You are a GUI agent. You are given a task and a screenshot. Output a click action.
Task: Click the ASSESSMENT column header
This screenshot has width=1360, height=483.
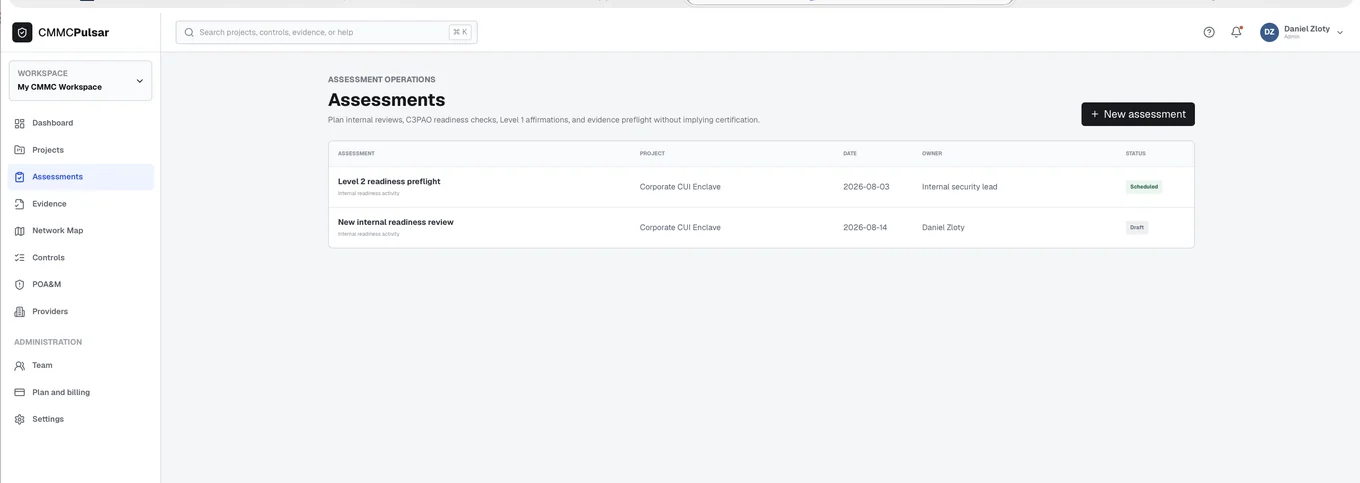click(356, 154)
